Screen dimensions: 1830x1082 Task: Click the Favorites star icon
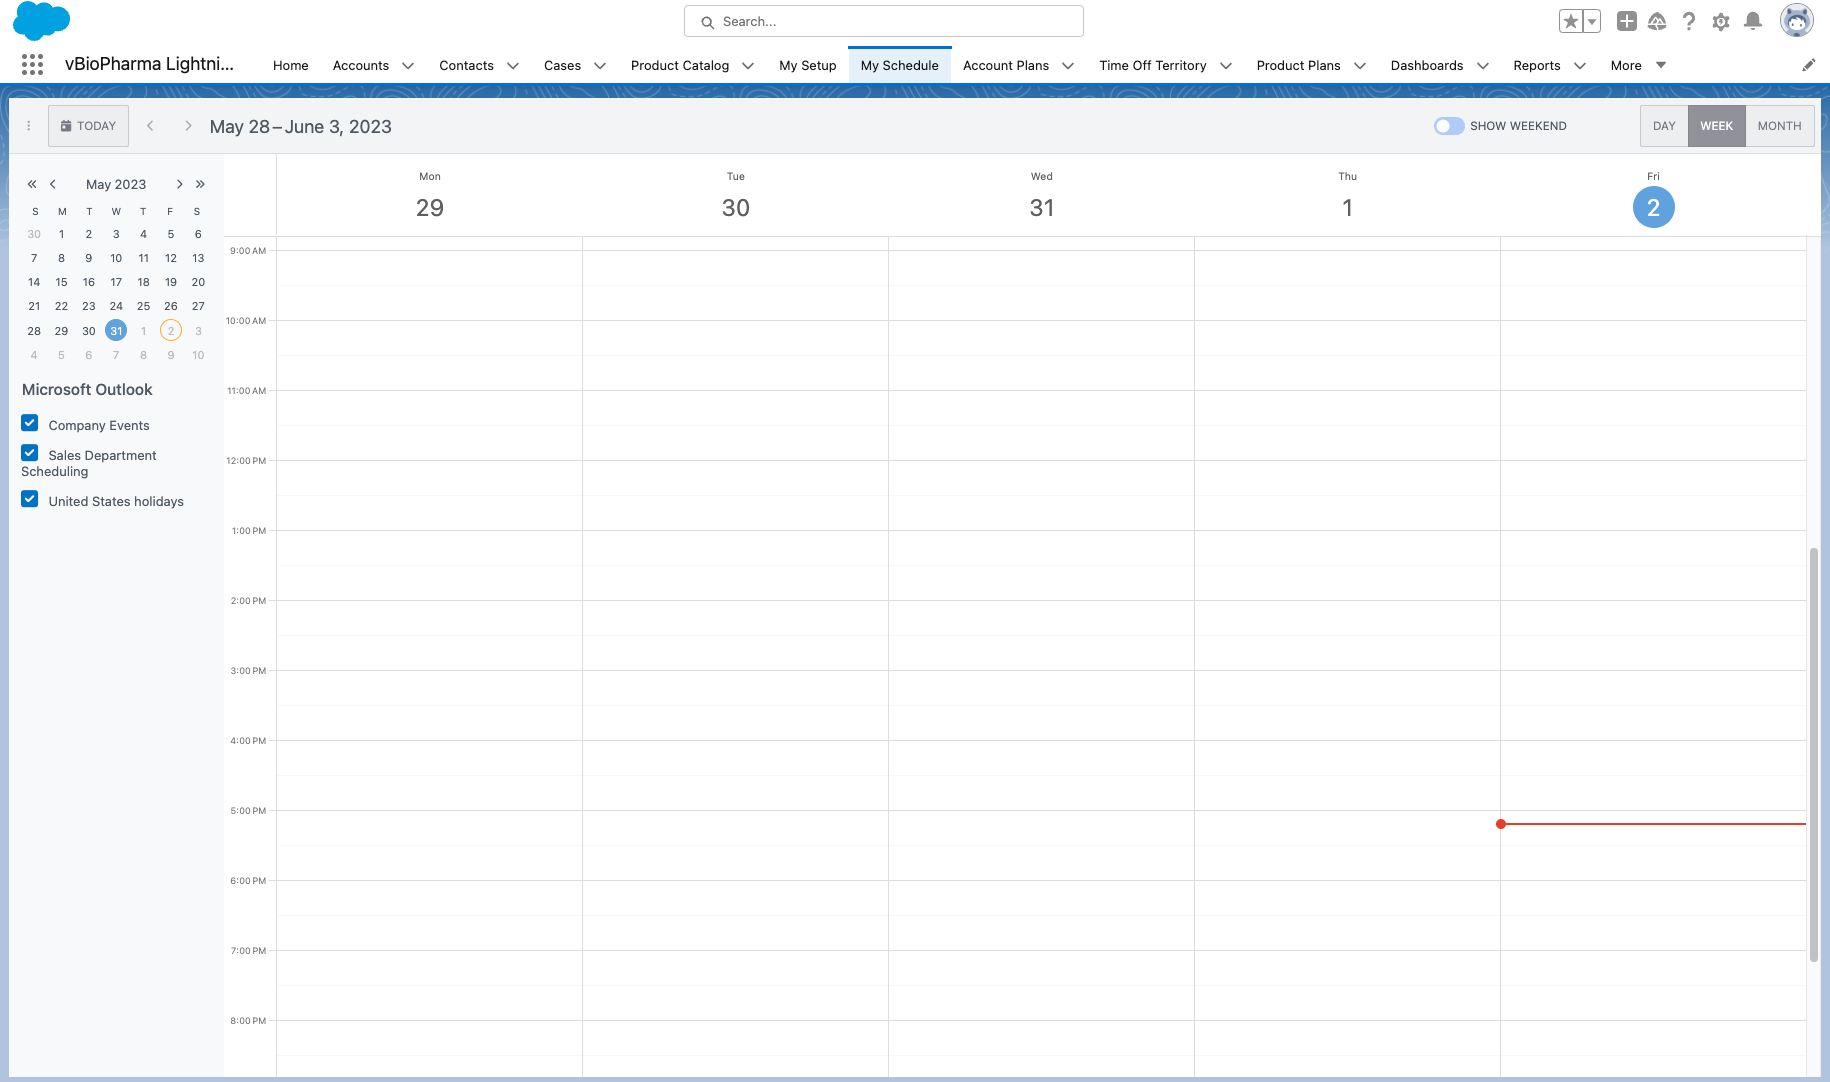[1571, 21]
